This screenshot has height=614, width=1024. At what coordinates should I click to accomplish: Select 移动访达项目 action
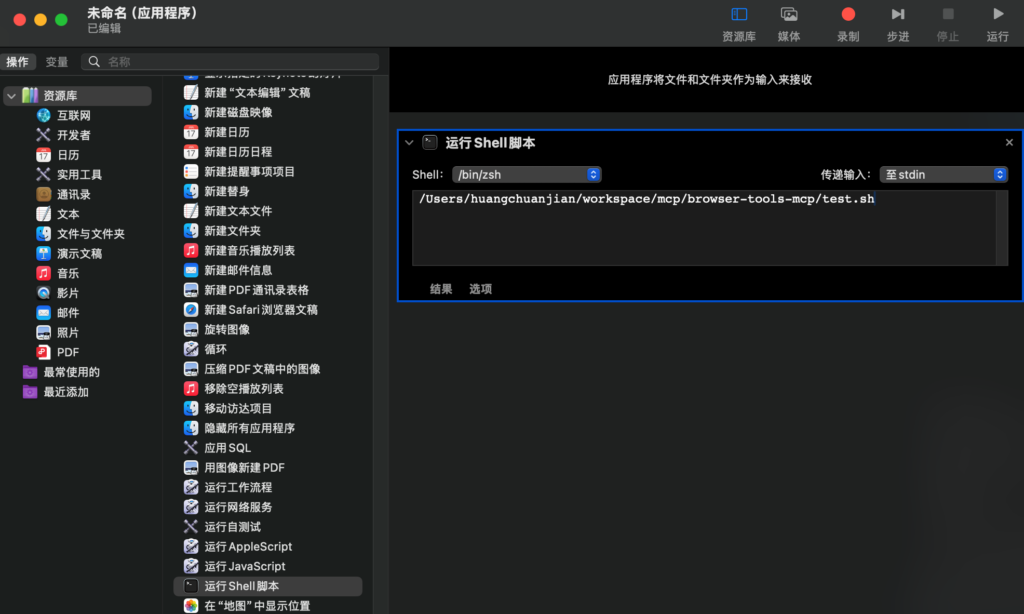(x=238, y=408)
